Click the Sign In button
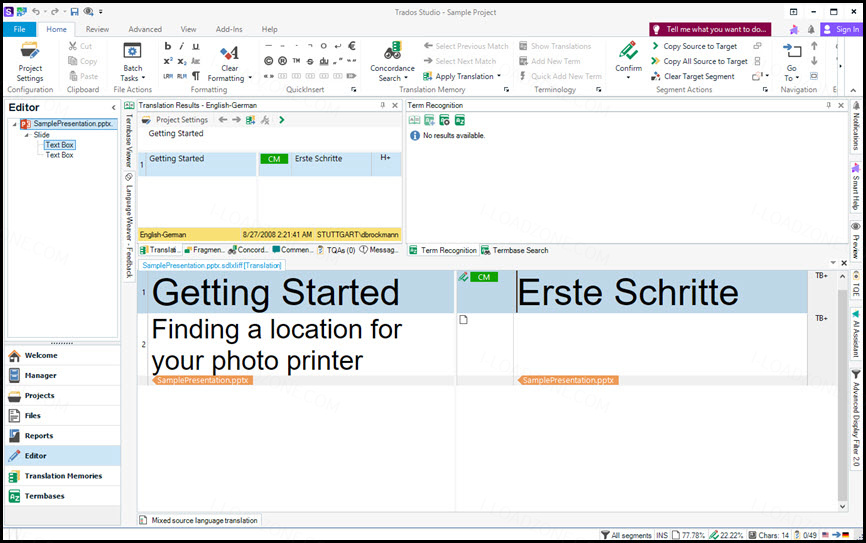Screen dimensions: 866x543 coord(841,29)
